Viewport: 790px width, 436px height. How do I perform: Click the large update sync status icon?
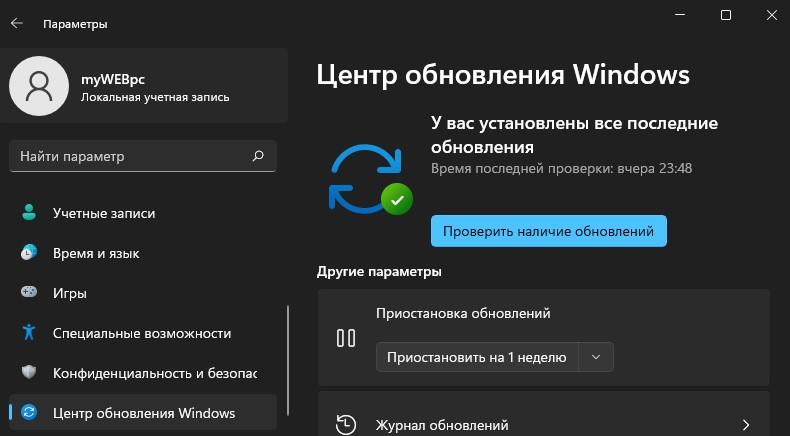pyautogui.click(x=370, y=177)
